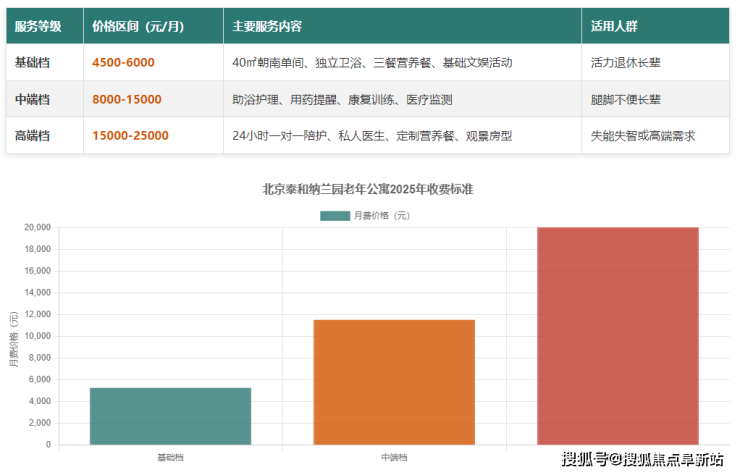Click the 主要服务内容 column header
This screenshot has height=475, width=740.
click(267, 27)
